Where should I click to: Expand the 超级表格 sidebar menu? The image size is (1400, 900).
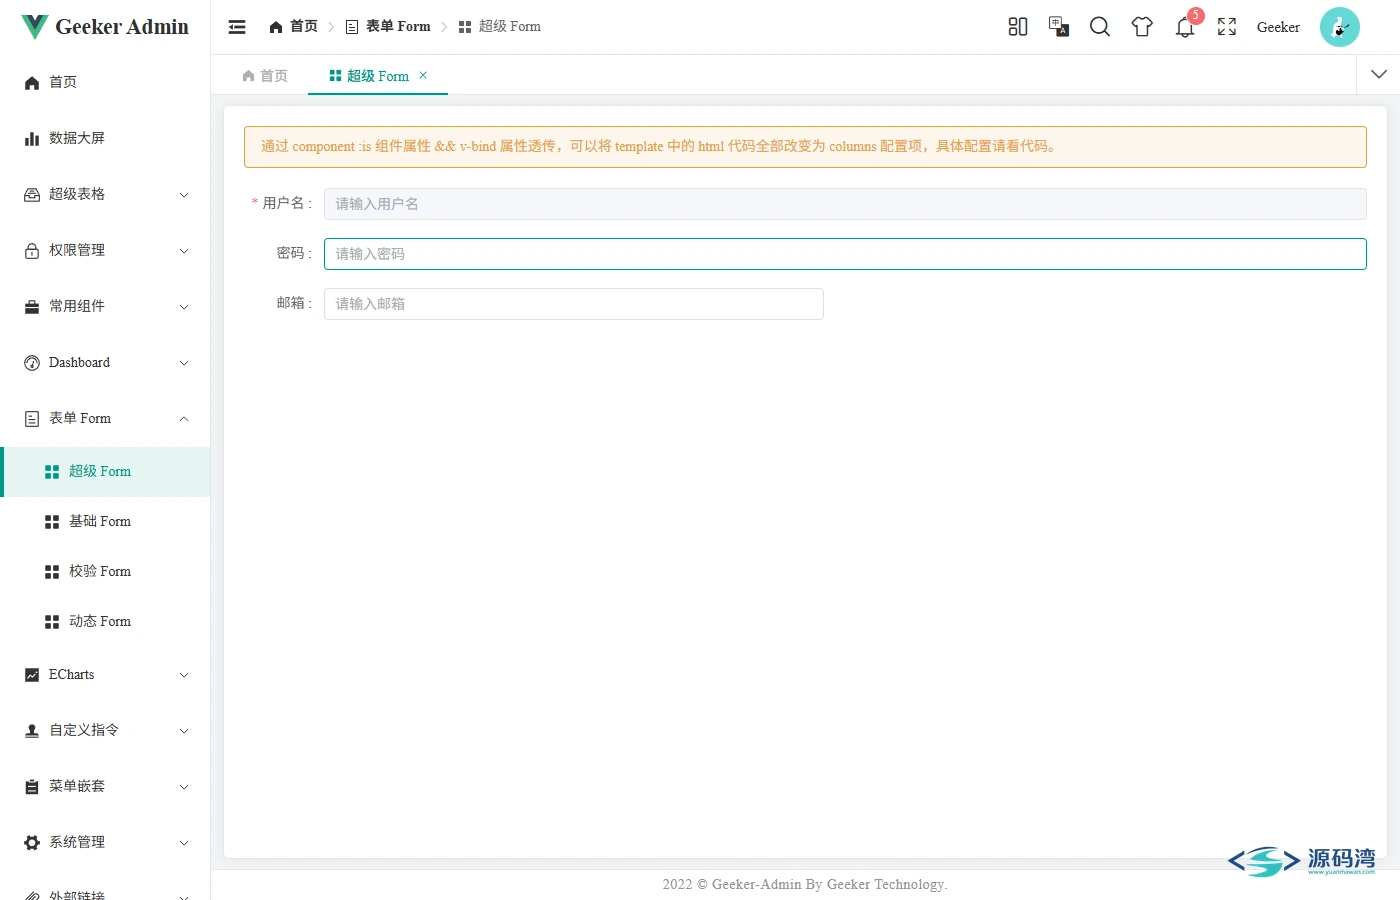(x=105, y=194)
